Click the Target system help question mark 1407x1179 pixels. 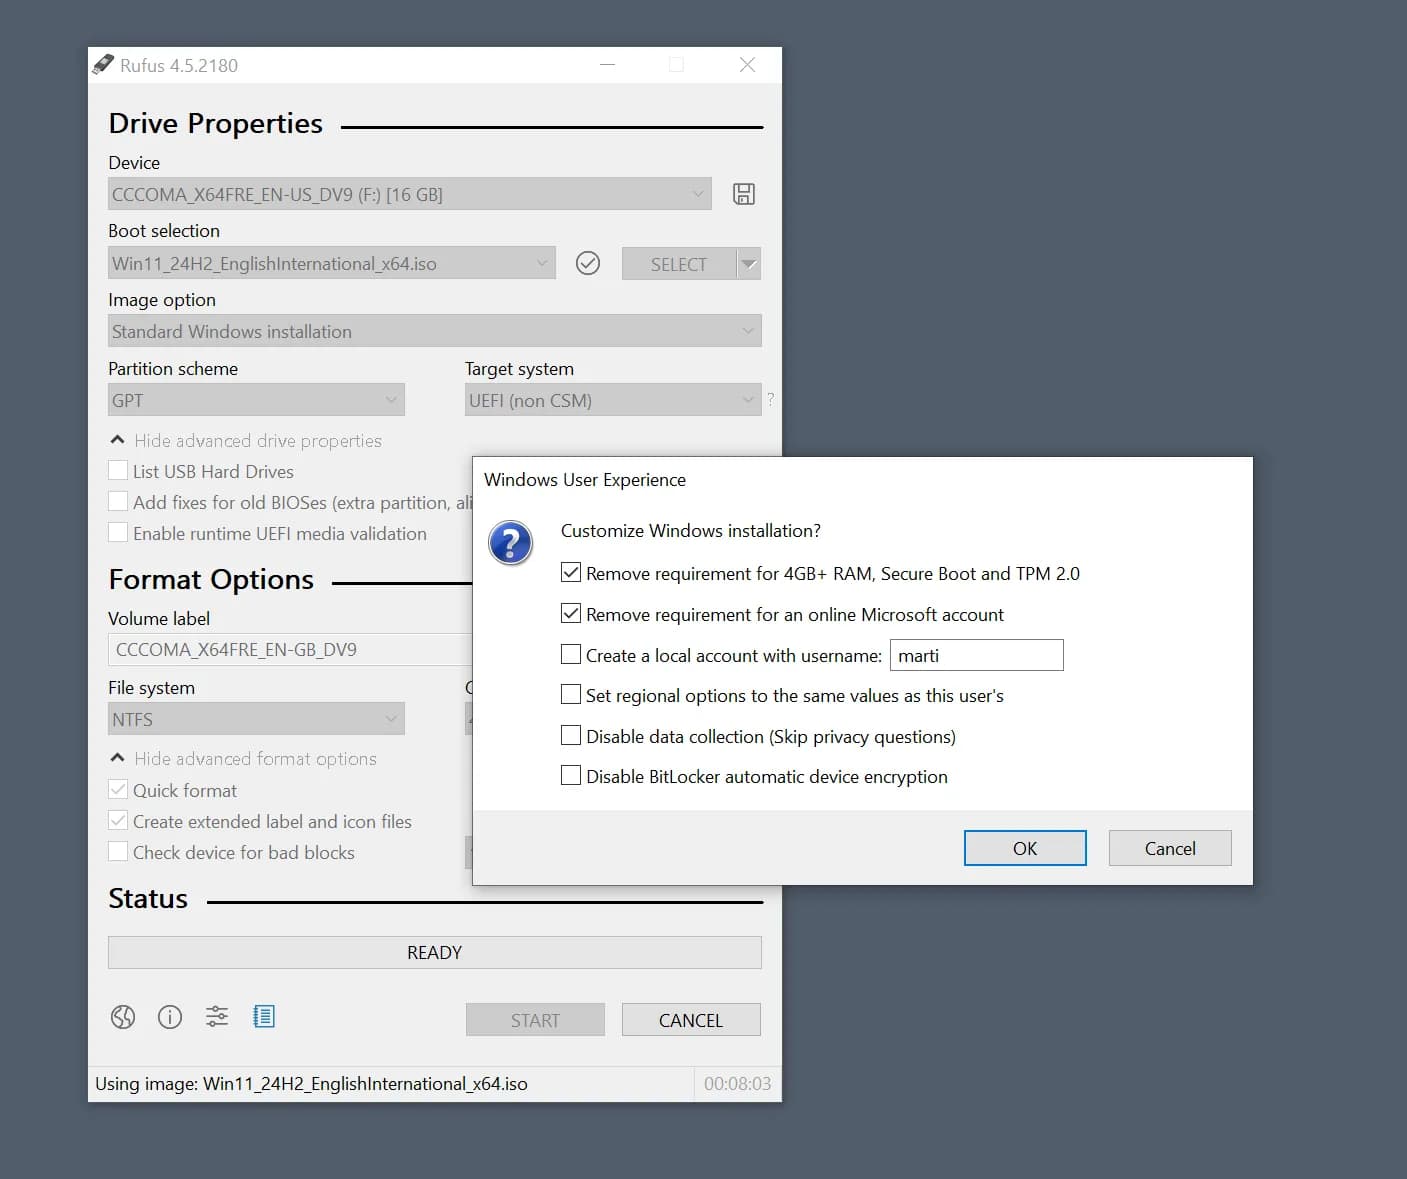770,399
